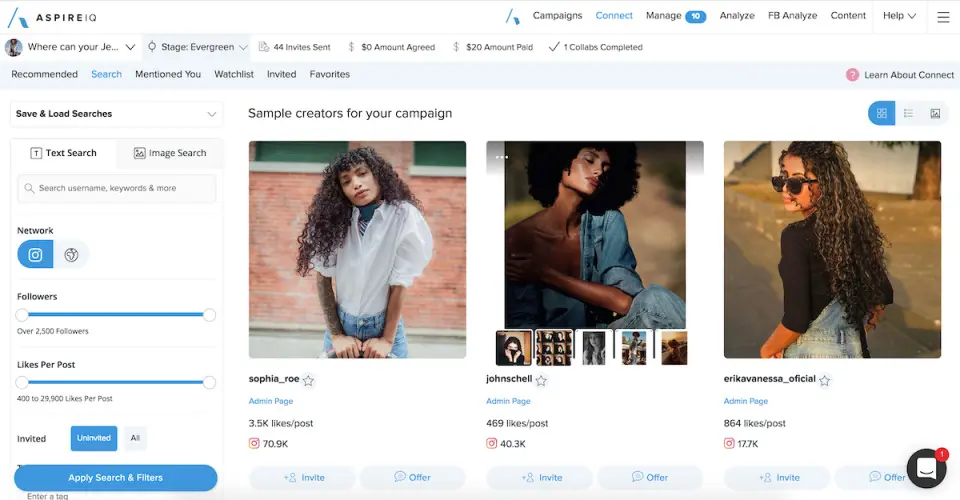Toggle the Uninvited filter
960x500 pixels.
(x=94, y=438)
